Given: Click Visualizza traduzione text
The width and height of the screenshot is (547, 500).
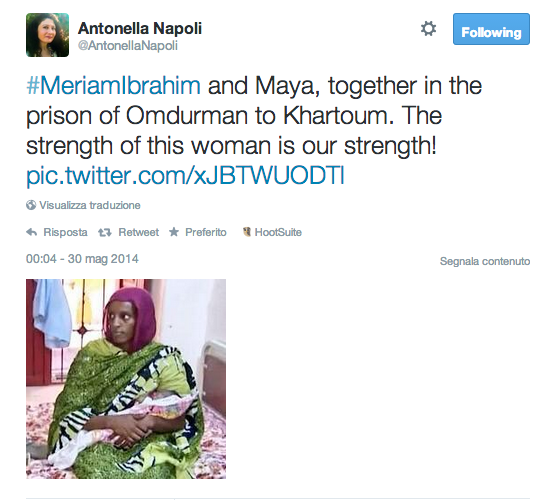Looking at the screenshot, I should pyautogui.click(x=90, y=205).
